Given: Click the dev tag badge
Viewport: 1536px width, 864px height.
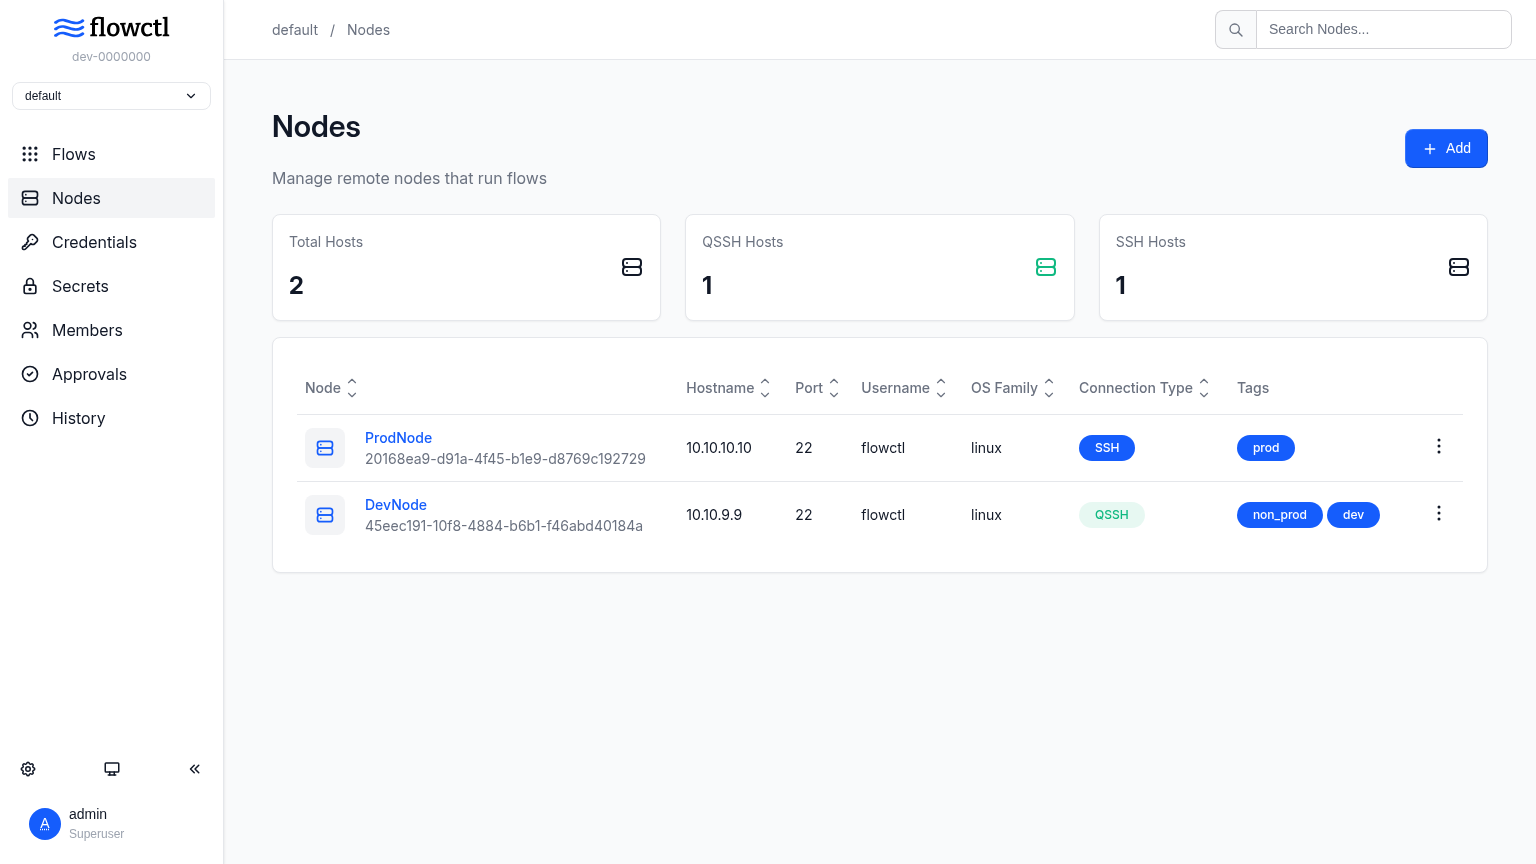Looking at the screenshot, I should [1353, 515].
